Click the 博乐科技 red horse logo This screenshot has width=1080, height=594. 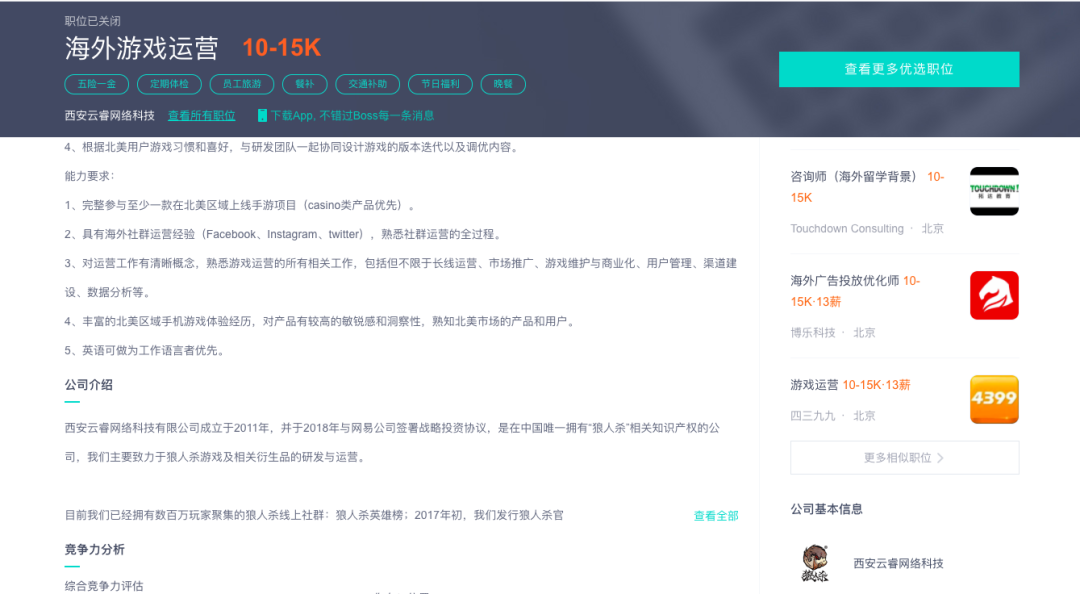994,296
